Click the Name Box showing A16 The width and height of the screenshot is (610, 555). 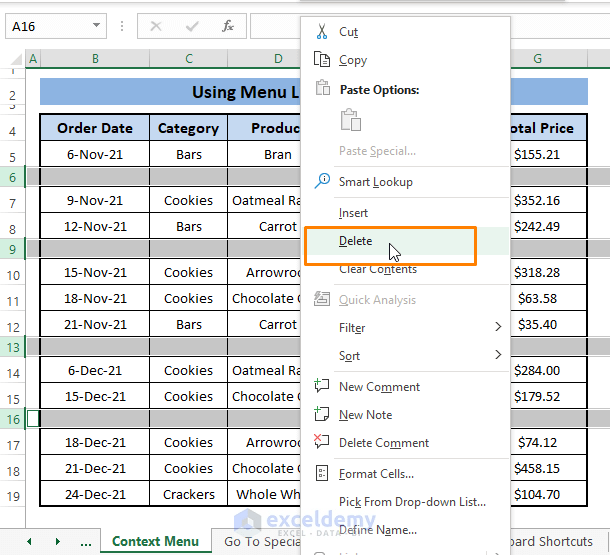coord(56,26)
